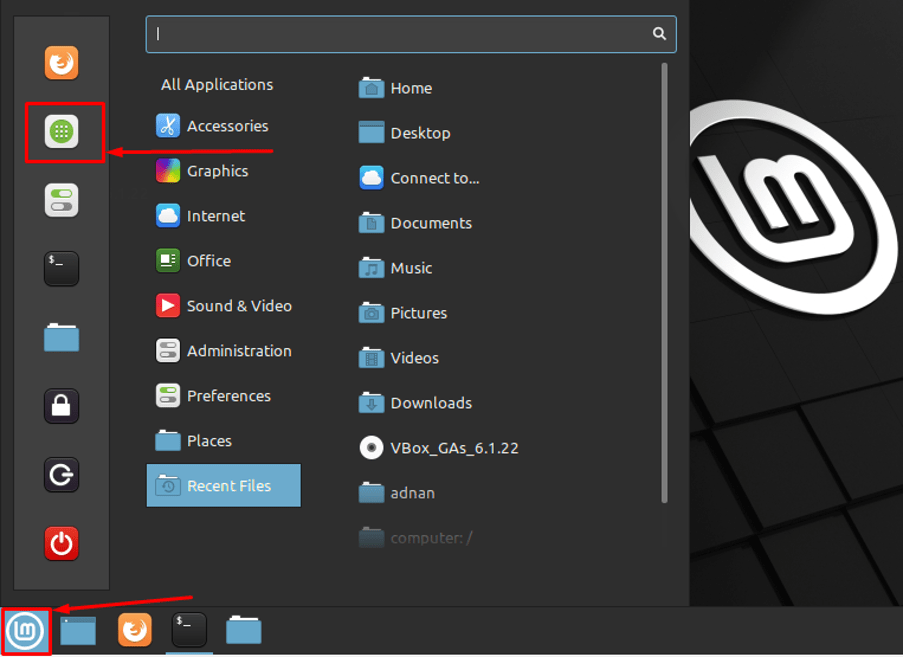Click the logout icon in the sidebar
904x658 pixels.
coord(61,475)
